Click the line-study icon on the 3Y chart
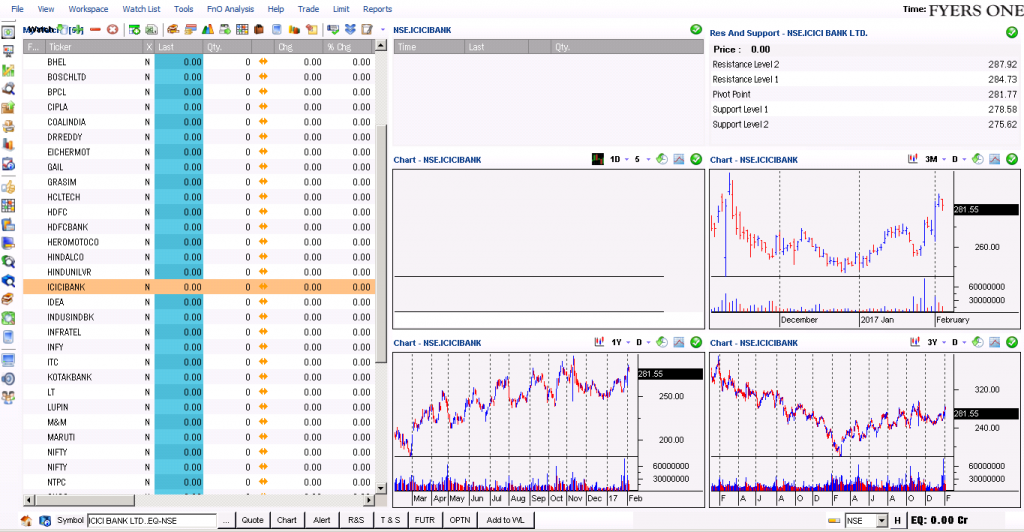The width and height of the screenshot is (1024, 532). coord(995,342)
